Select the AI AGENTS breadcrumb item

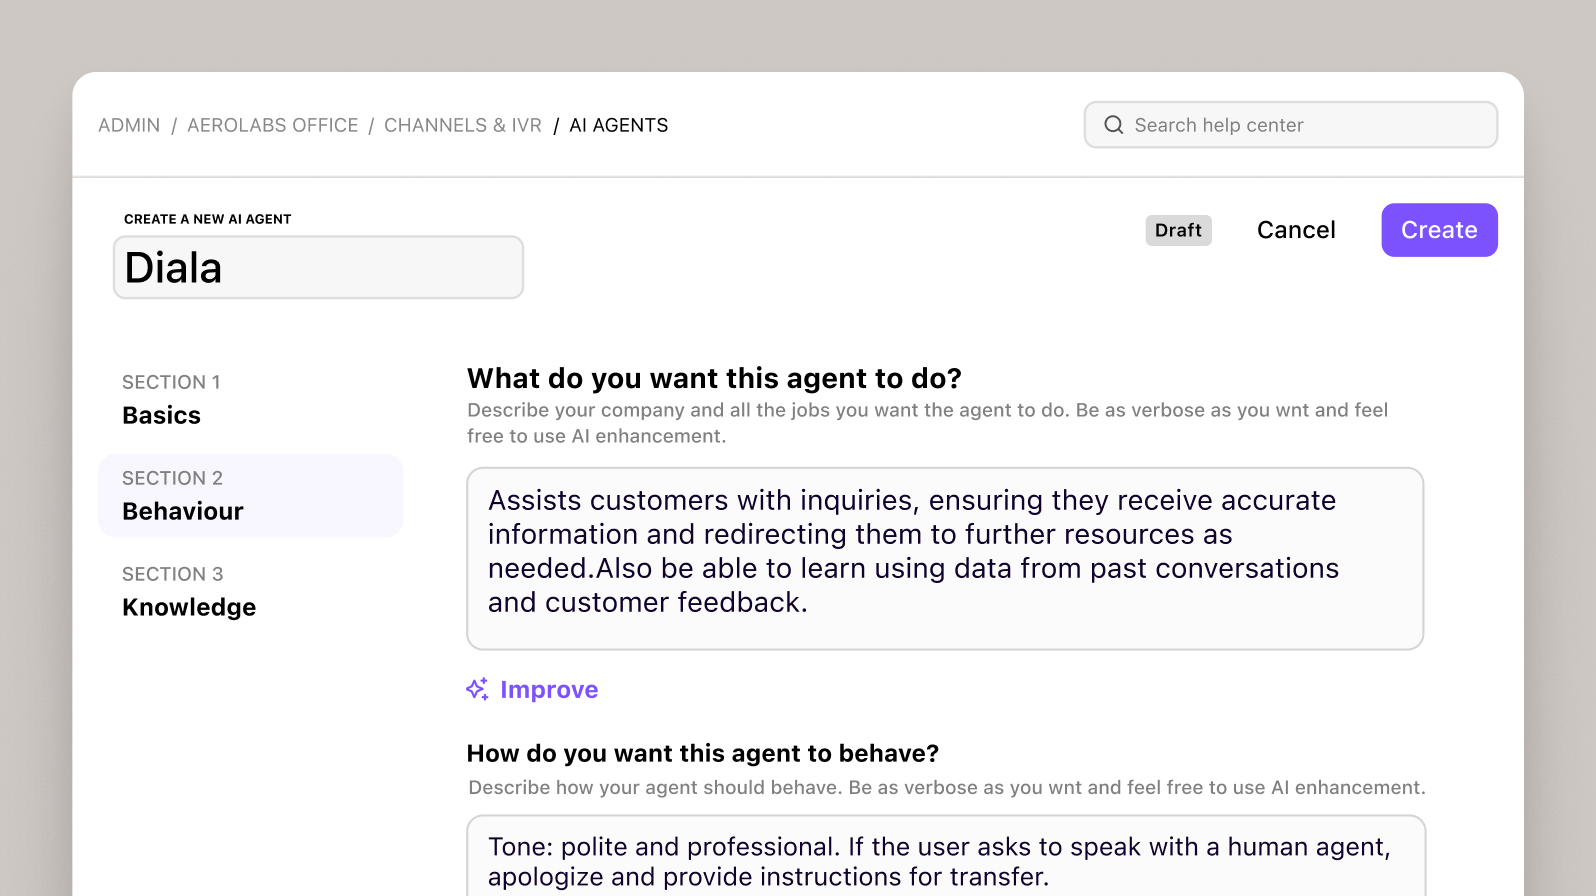tap(618, 124)
